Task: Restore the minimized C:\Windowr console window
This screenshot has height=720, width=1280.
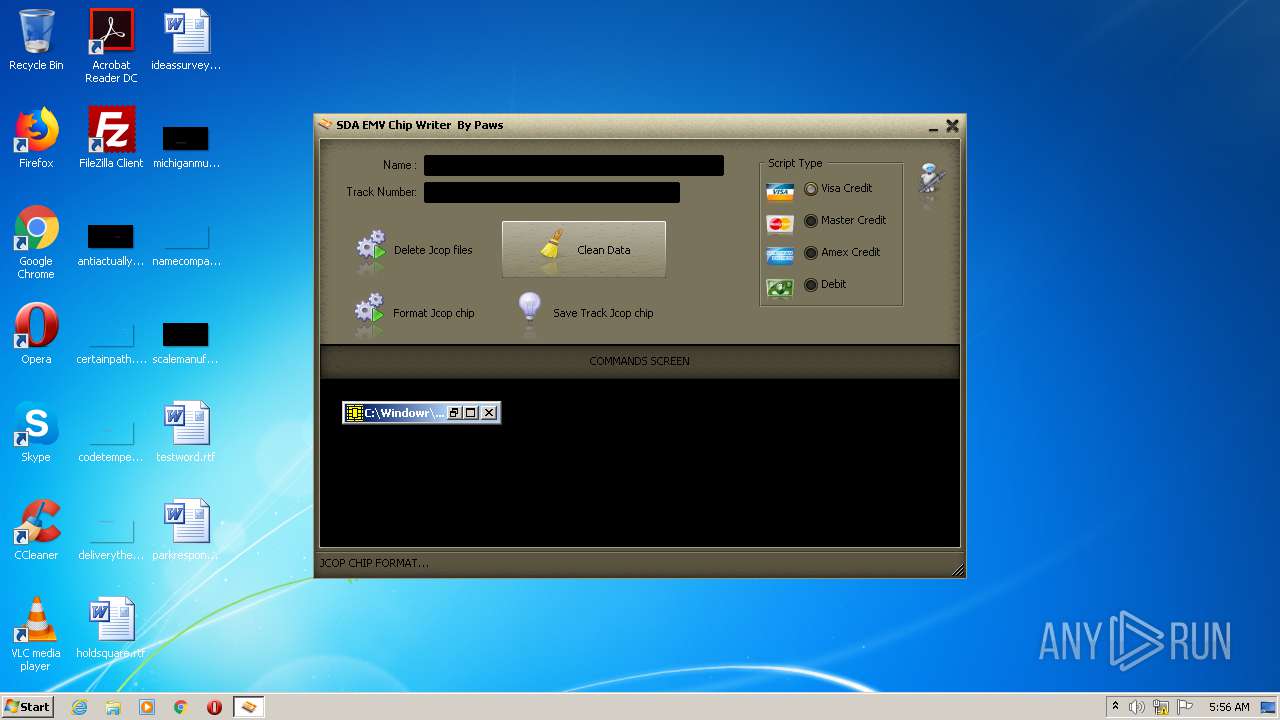Action: tap(454, 413)
